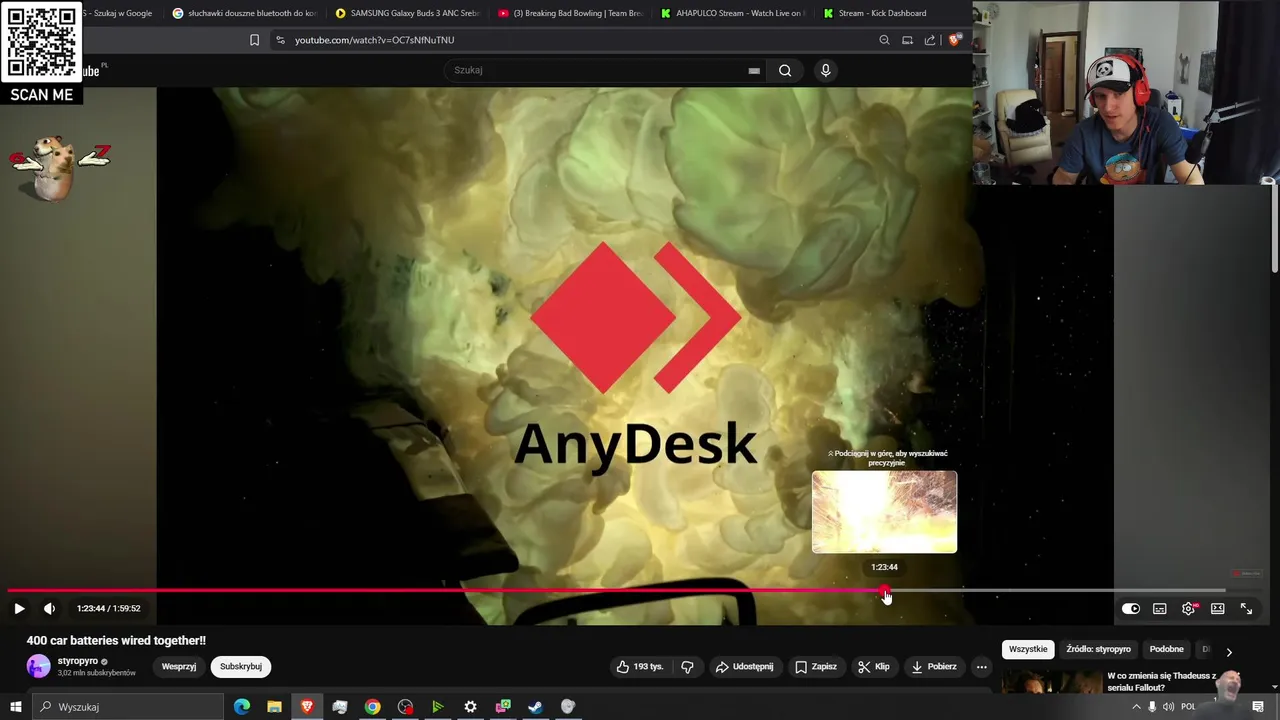Screen dimensions: 1280x720
Task: Switch to theater mode view
Action: pos(1217,608)
